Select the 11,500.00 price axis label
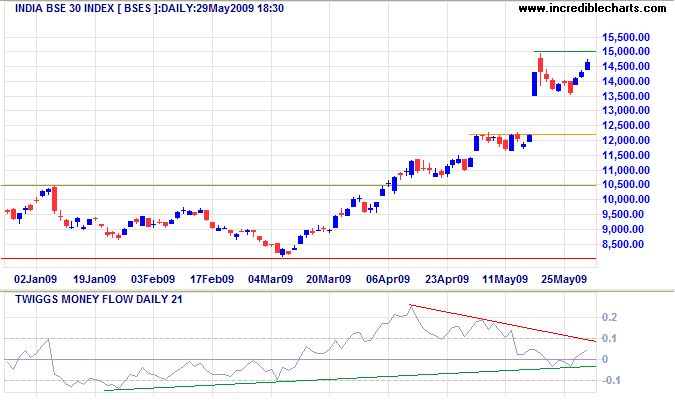The height and width of the screenshot is (400, 675). (625, 155)
